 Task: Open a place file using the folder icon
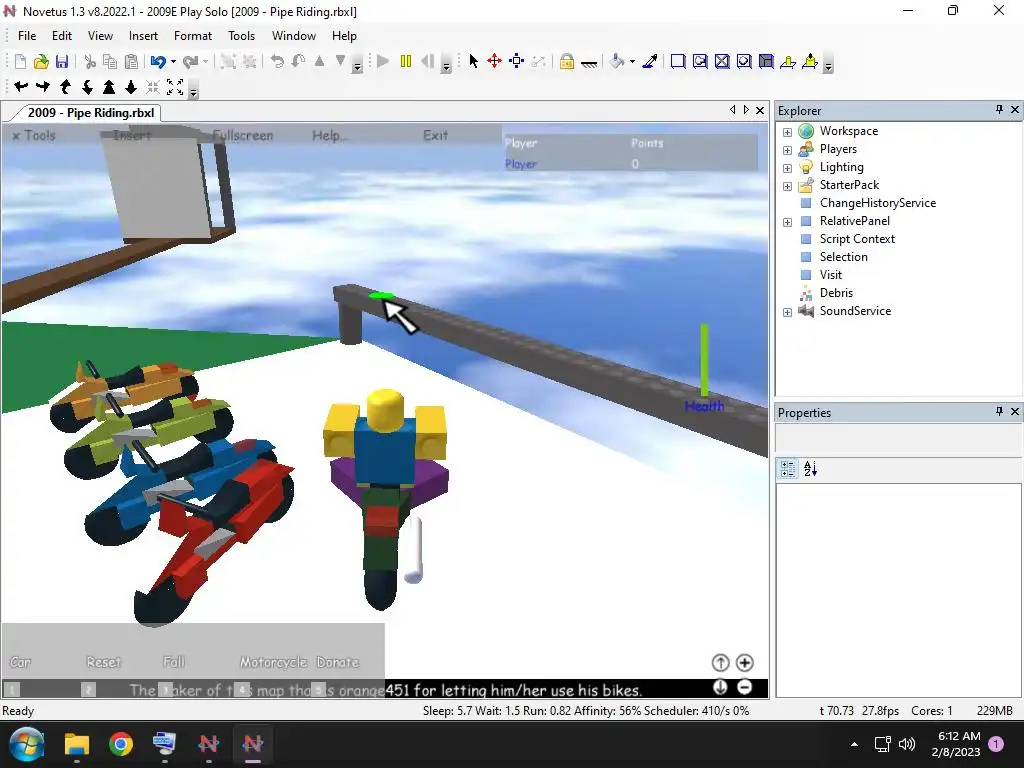pos(41,61)
